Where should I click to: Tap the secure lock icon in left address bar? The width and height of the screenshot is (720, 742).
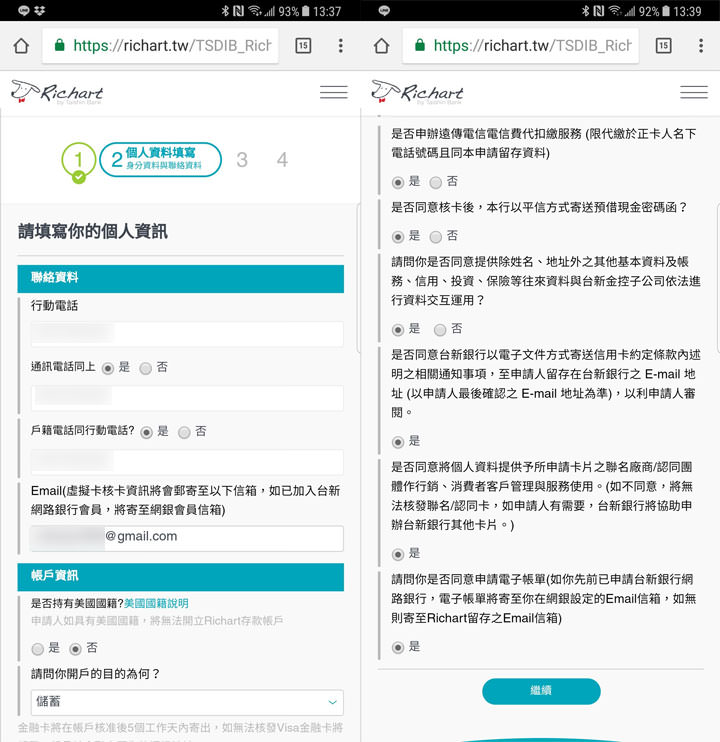[60, 45]
